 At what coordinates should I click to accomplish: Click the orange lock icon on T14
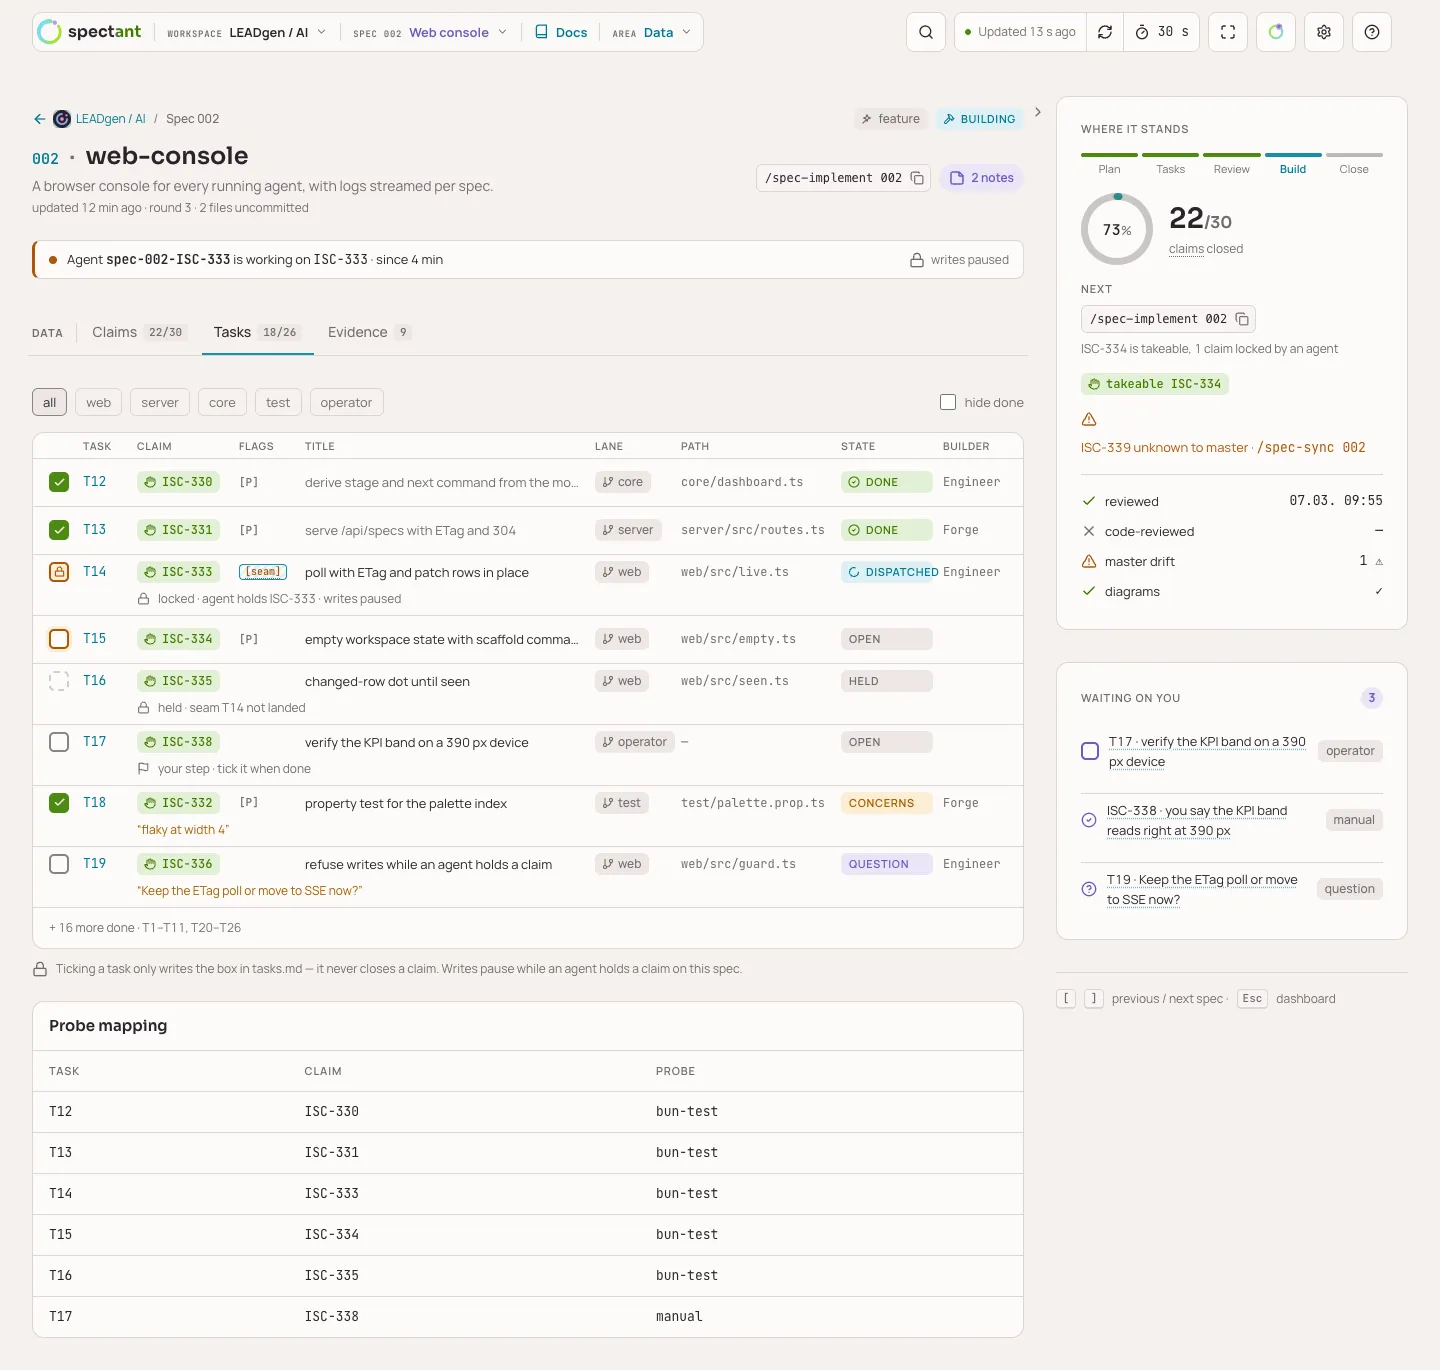(x=59, y=572)
